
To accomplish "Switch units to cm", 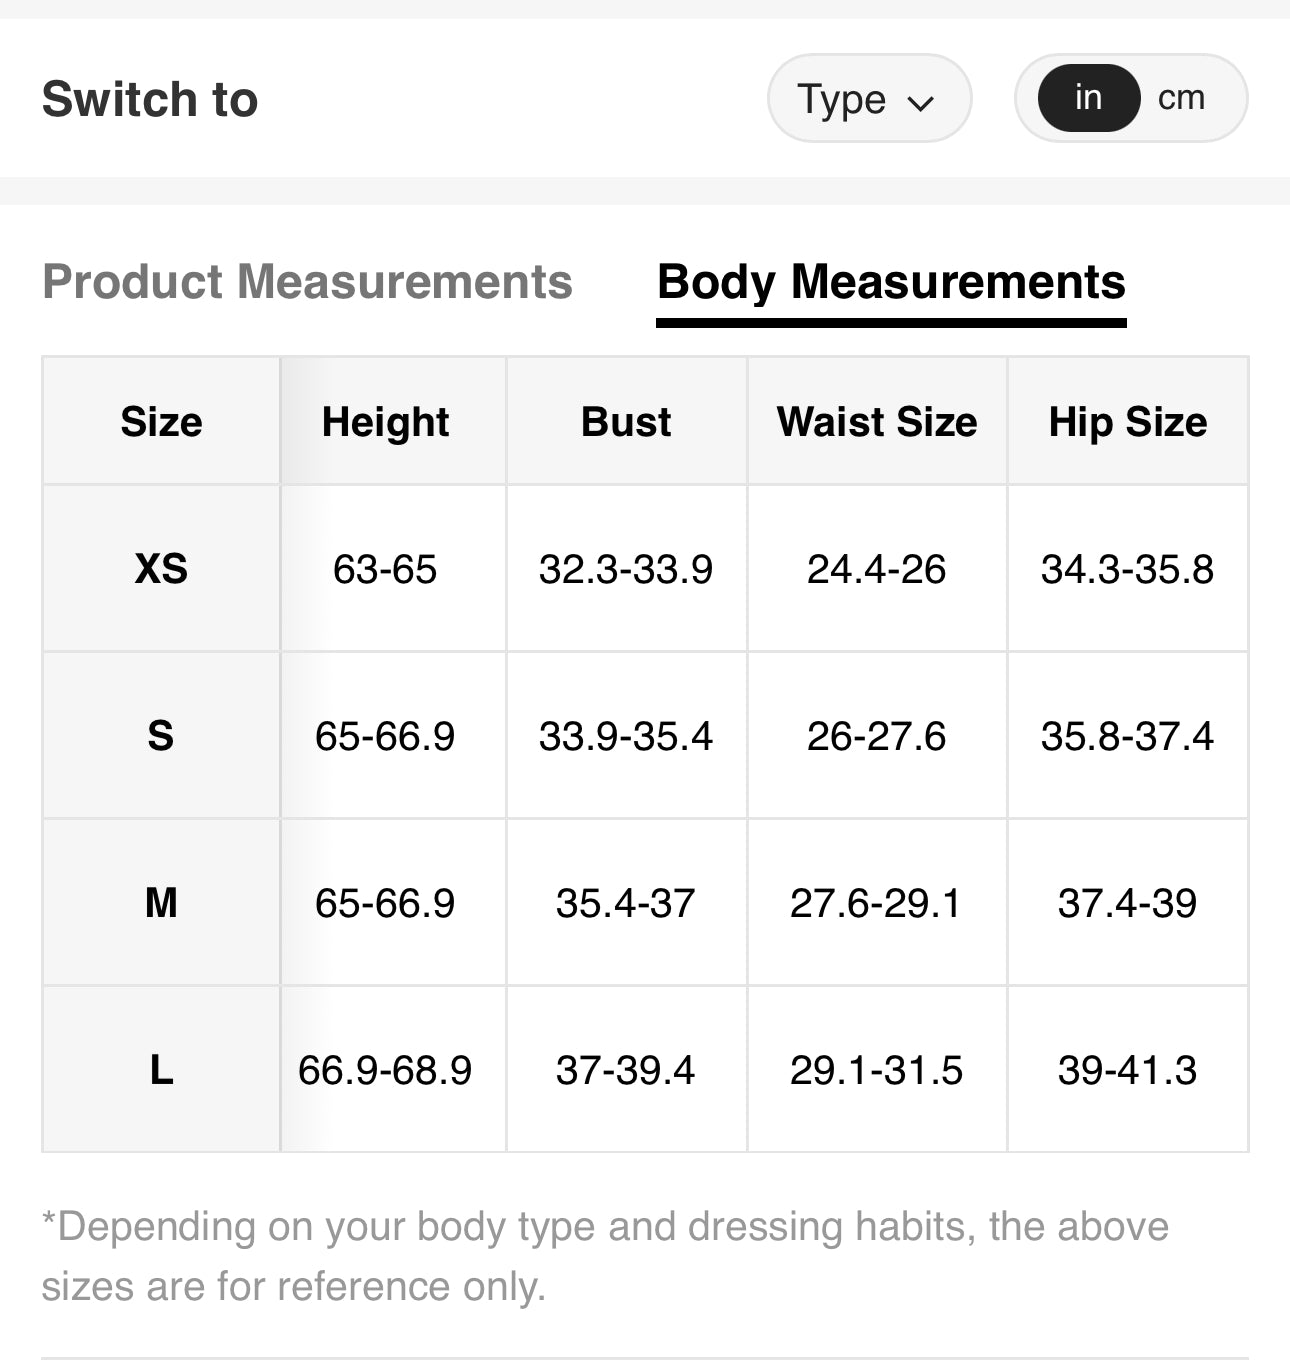I will [x=1181, y=98].
